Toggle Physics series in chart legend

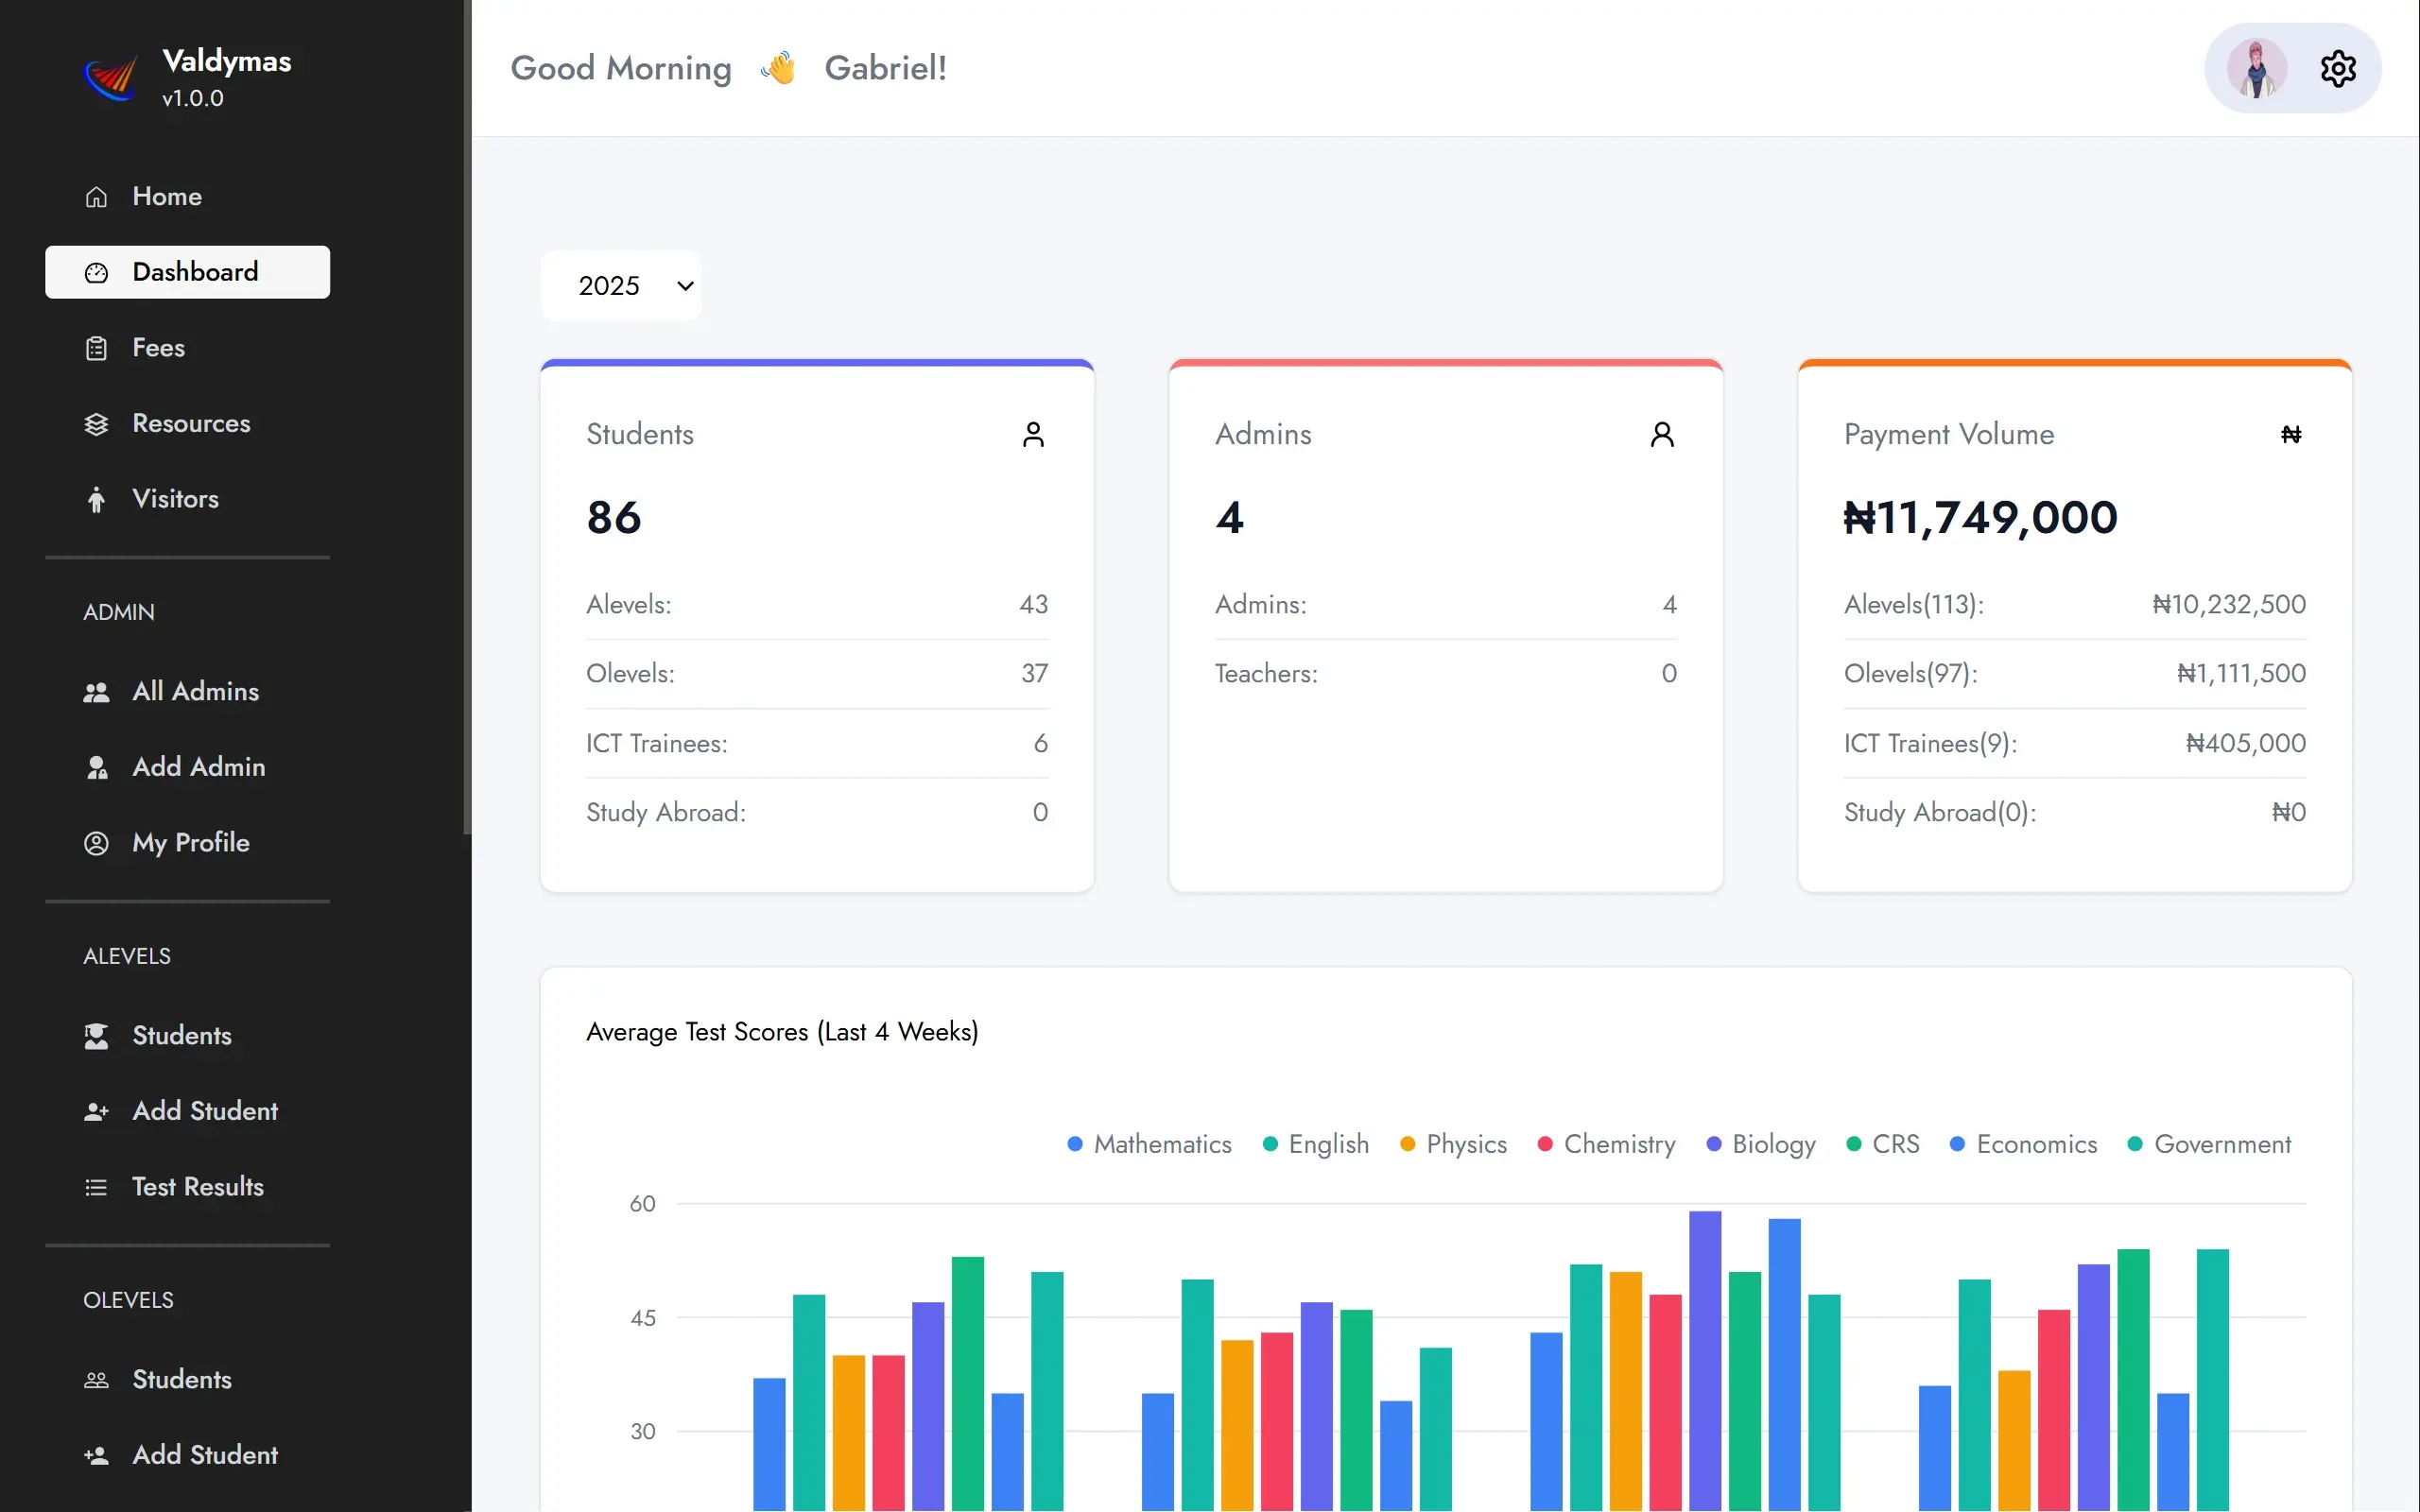coord(1453,1144)
